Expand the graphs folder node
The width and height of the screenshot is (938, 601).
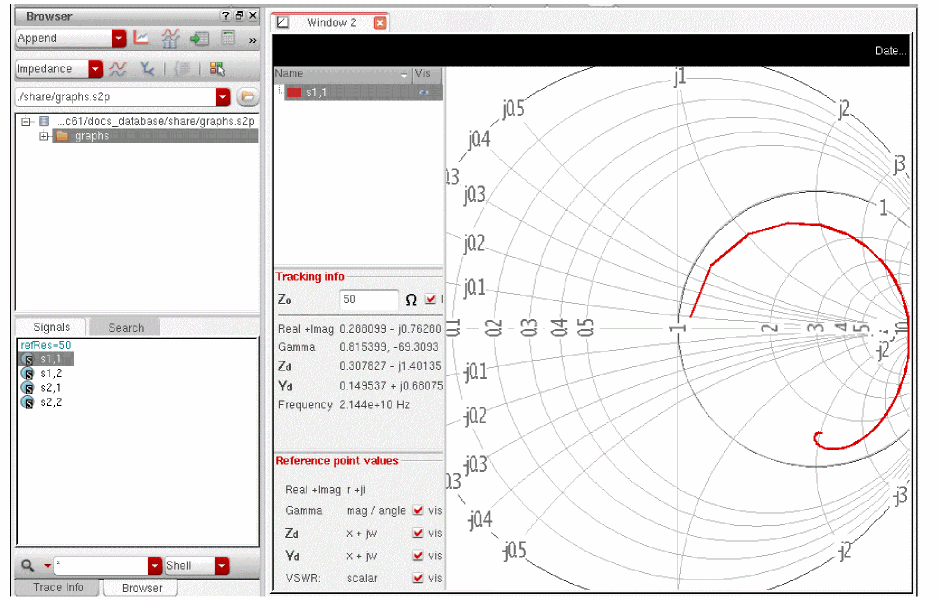point(44,136)
